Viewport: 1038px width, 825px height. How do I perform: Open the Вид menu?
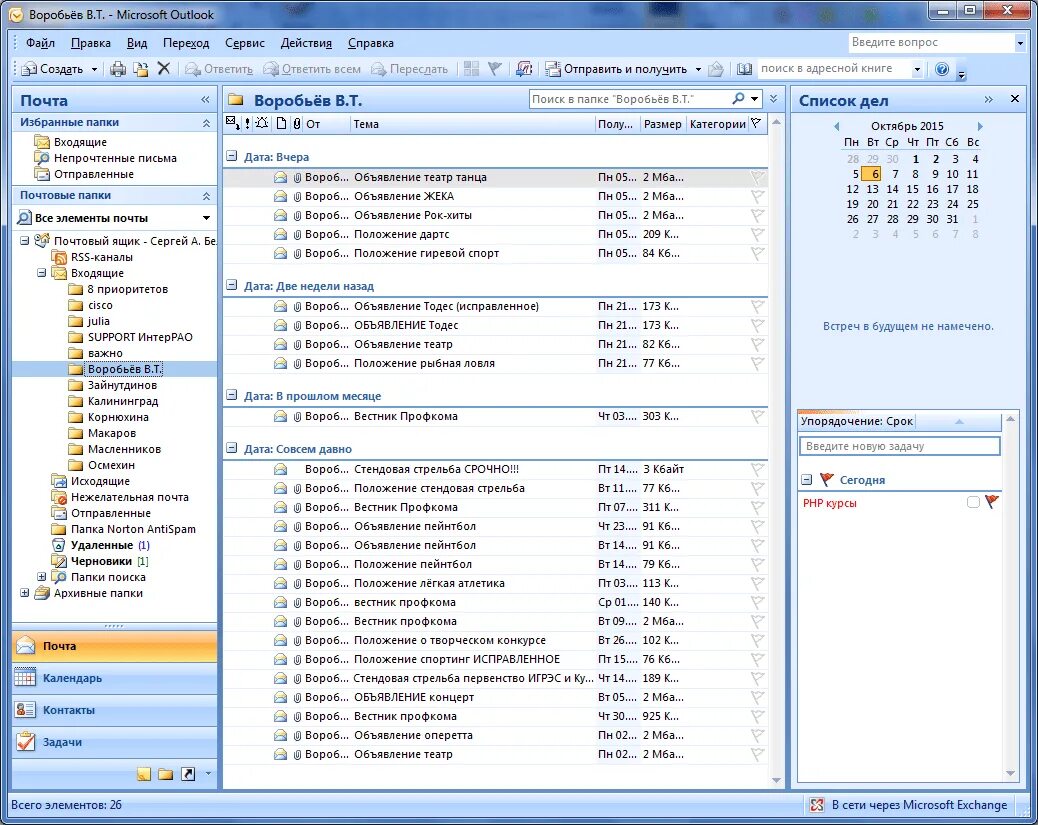coord(137,43)
